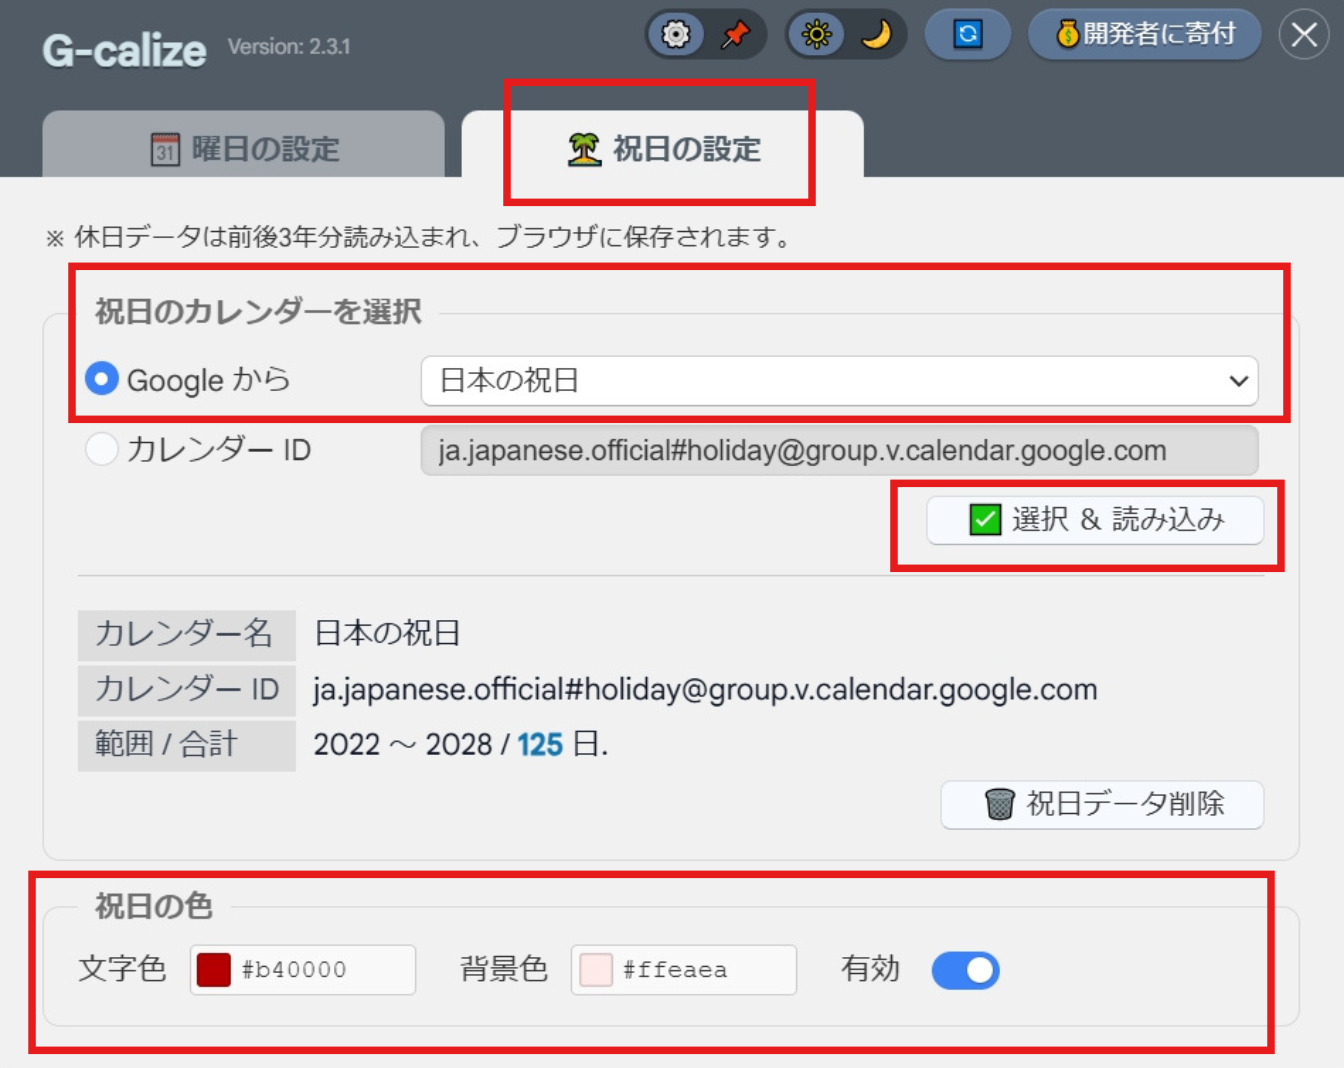Click the dropdown chevron arrow for holiday calendar
The height and width of the screenshot is (1068, 1344).
[x=1238, y=381]
